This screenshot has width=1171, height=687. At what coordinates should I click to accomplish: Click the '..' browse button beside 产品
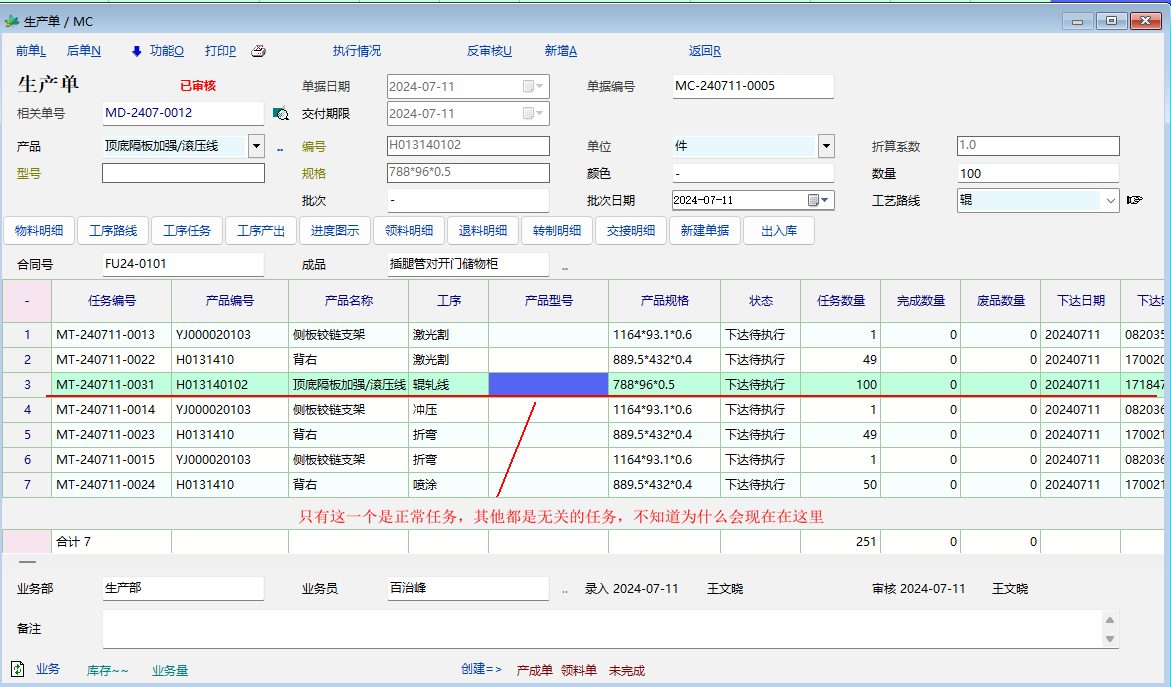(x=280, y=147)
